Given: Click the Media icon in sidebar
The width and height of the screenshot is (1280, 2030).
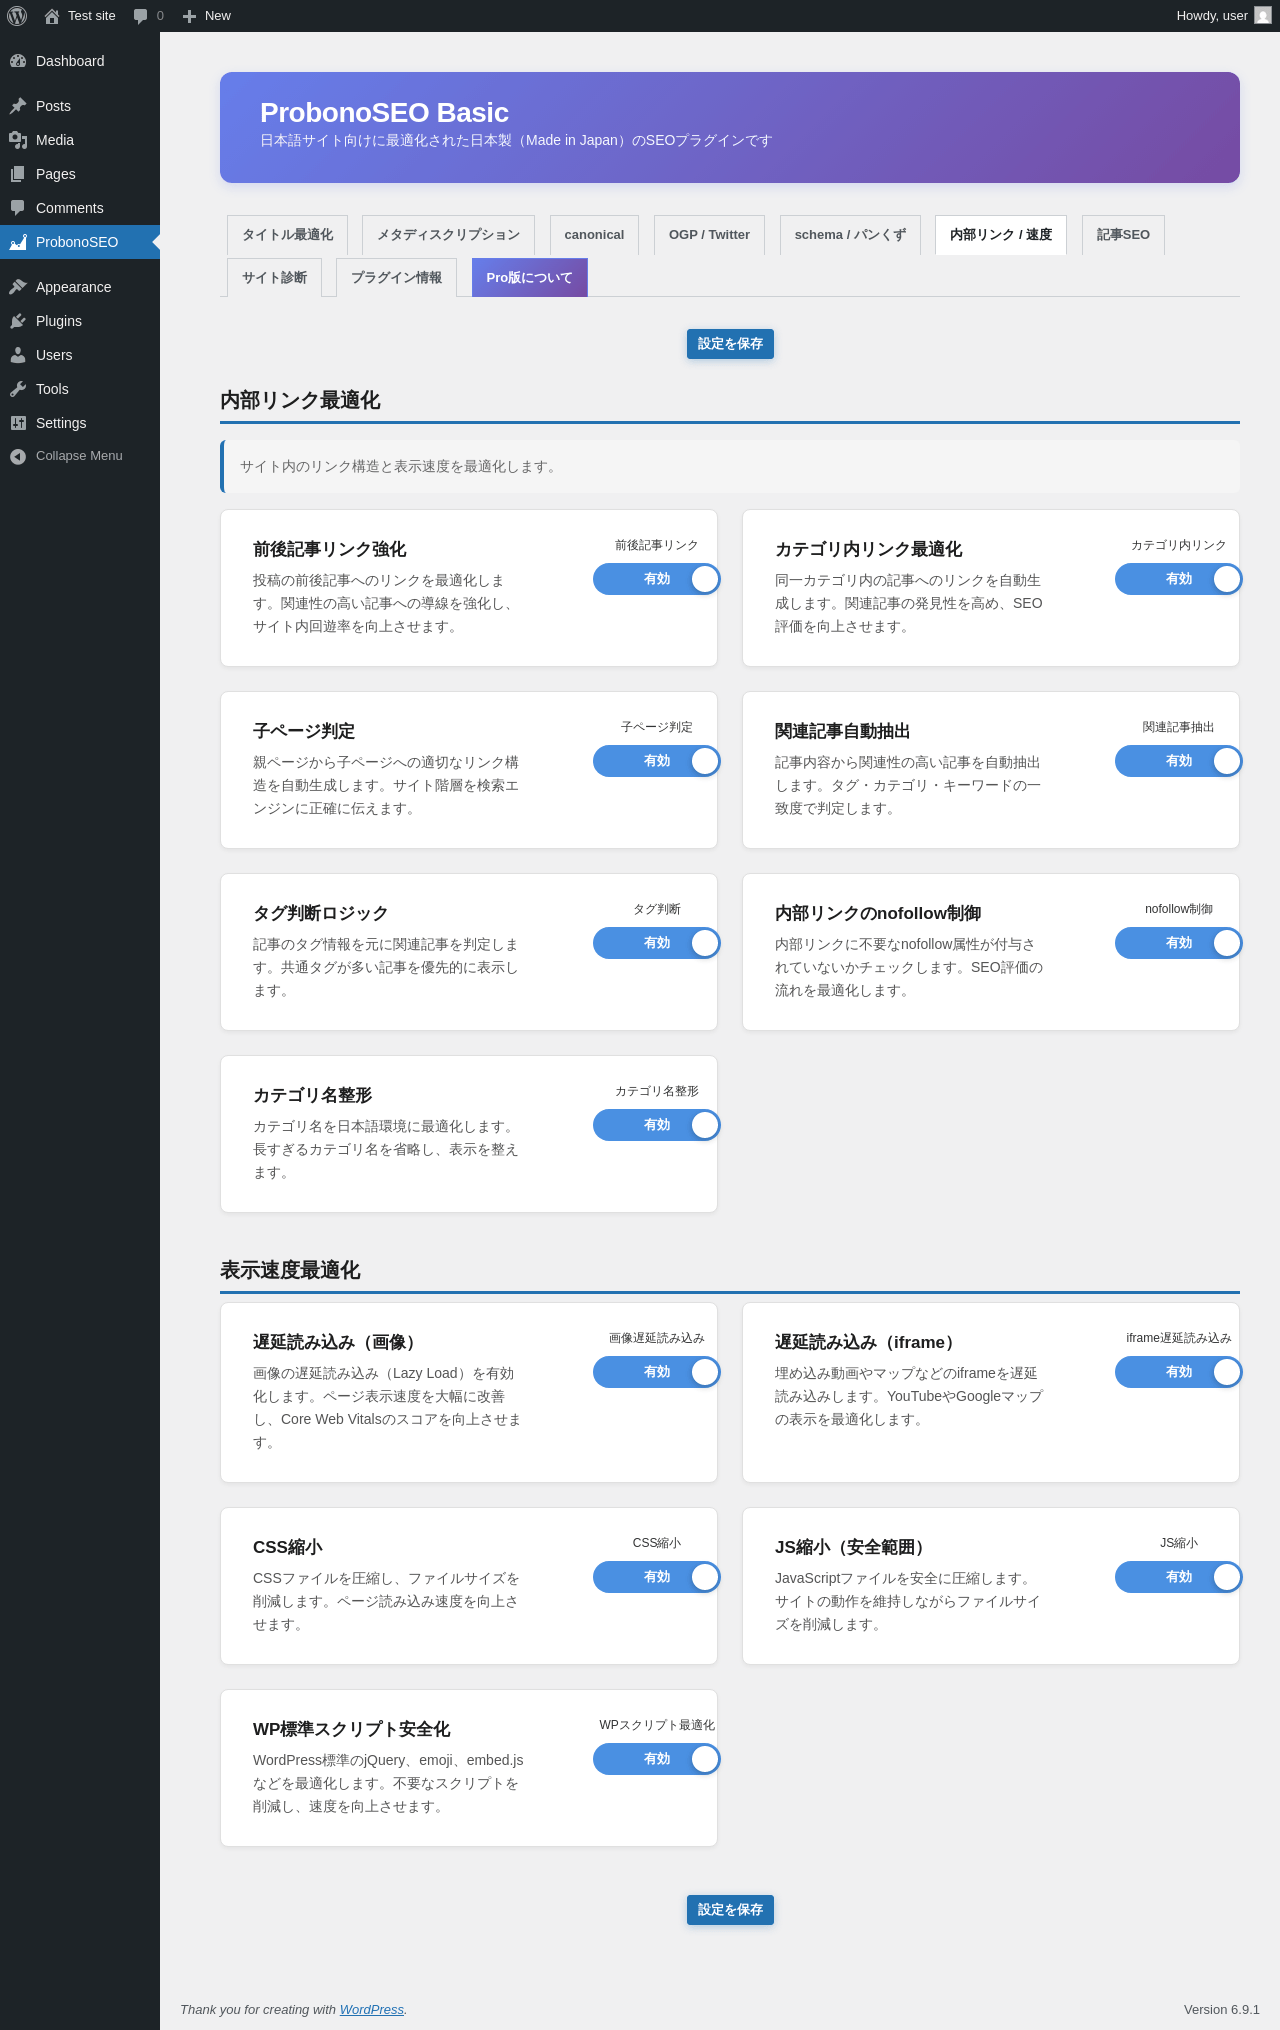Looking at the screenshot, I should point(18,140).
